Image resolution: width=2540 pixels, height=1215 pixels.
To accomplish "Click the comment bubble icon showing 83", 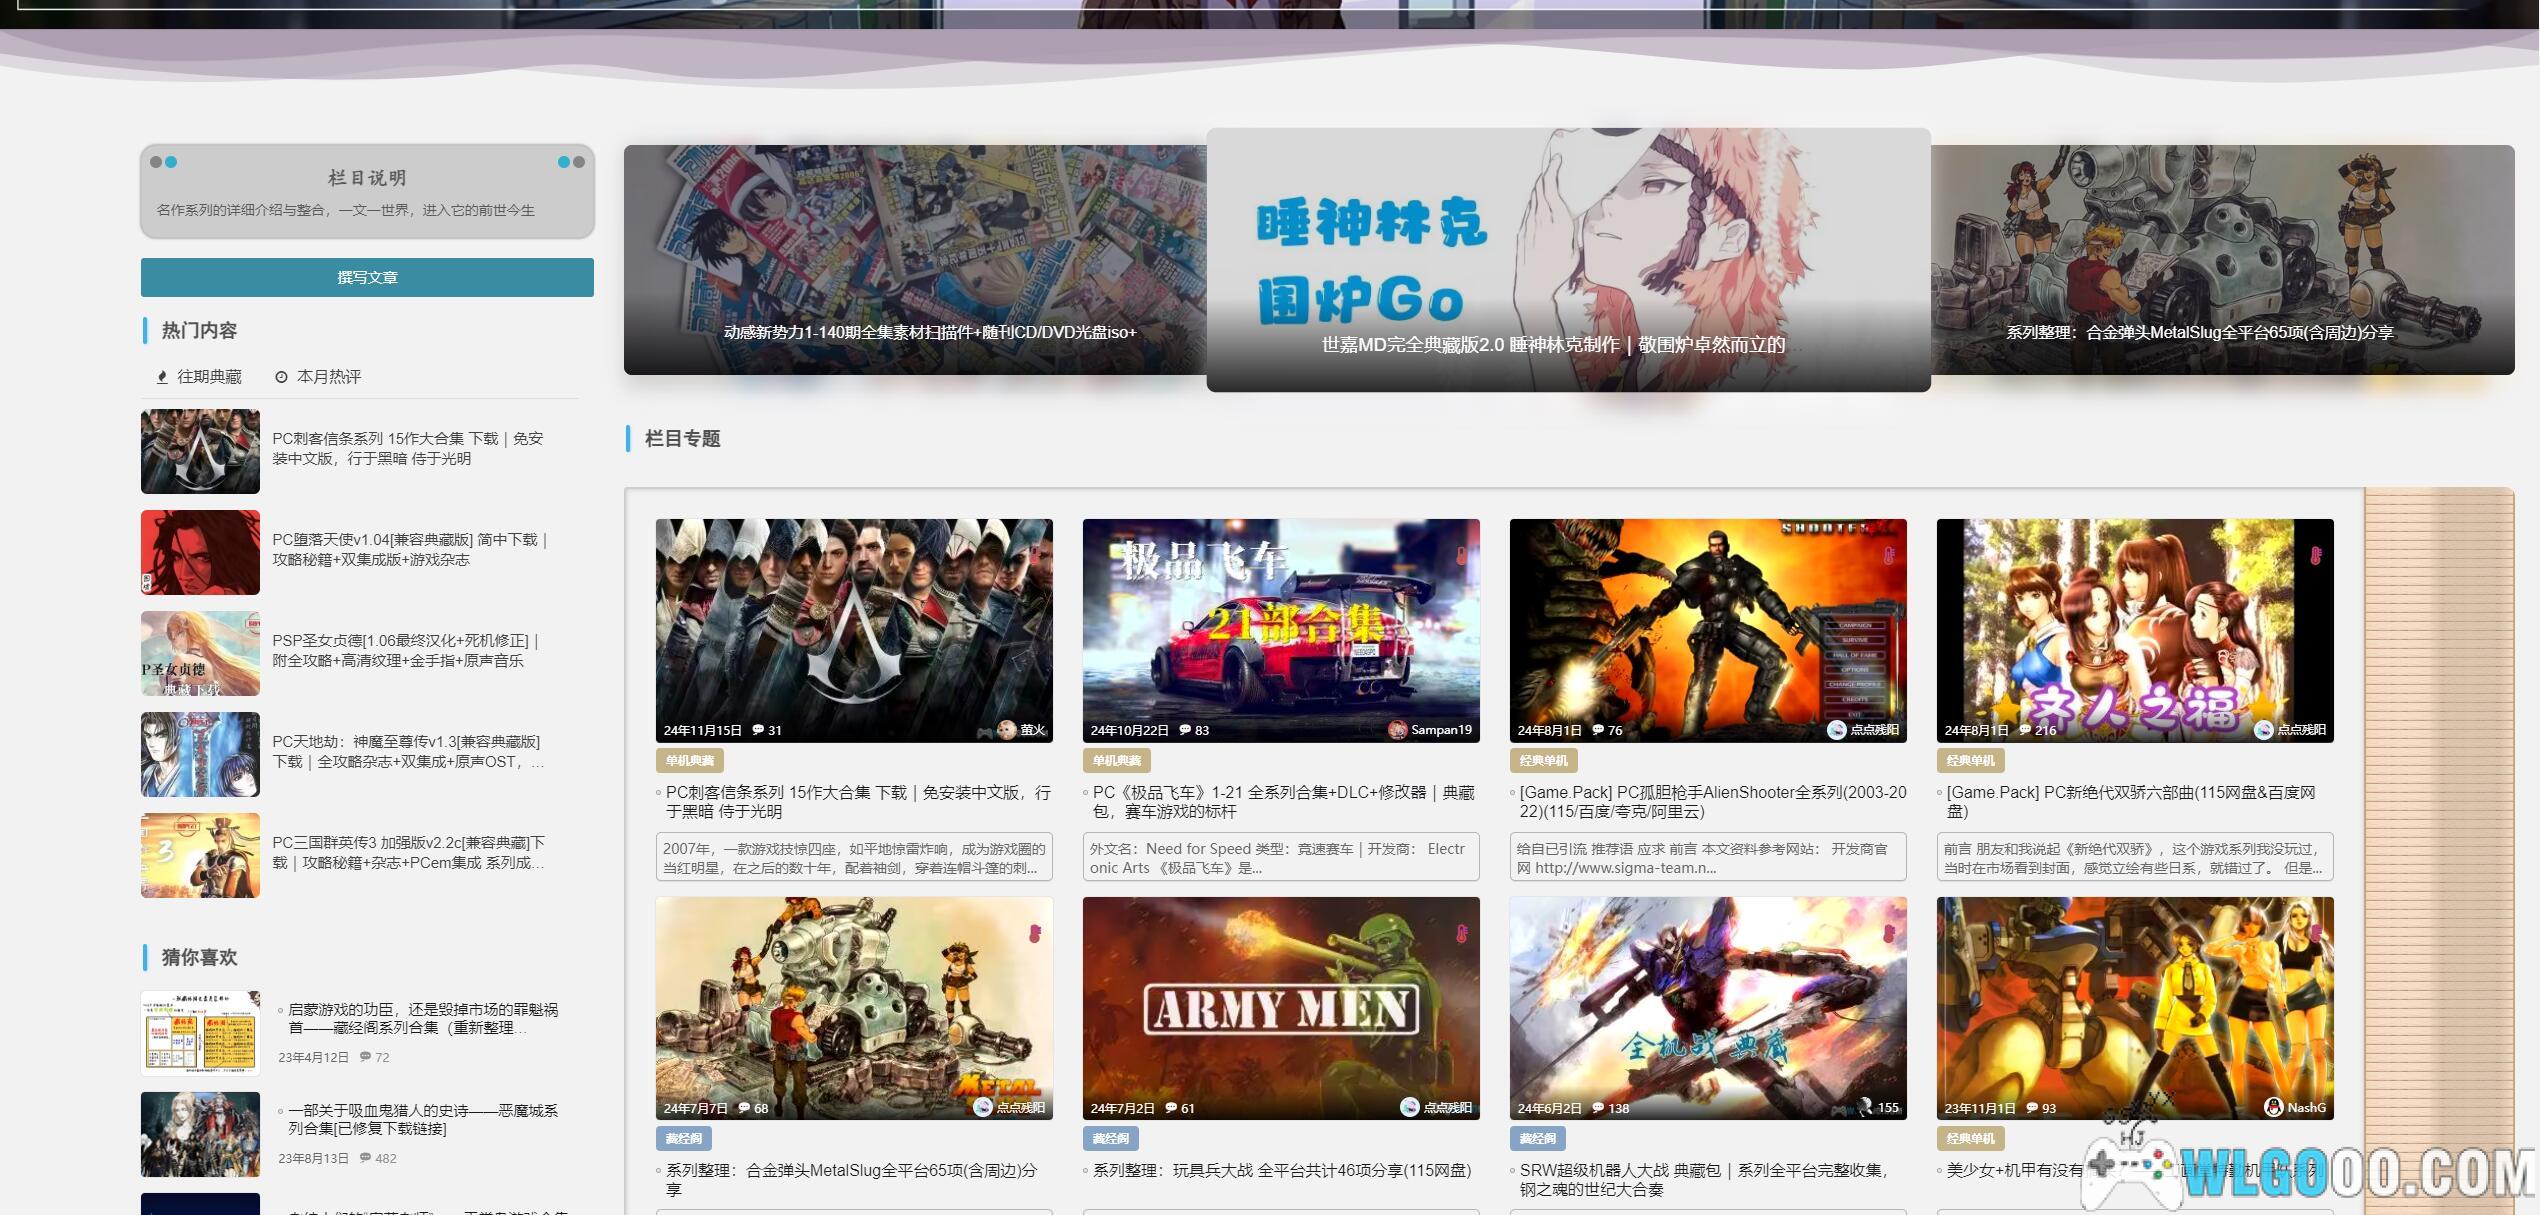I will click(1185, 730).
